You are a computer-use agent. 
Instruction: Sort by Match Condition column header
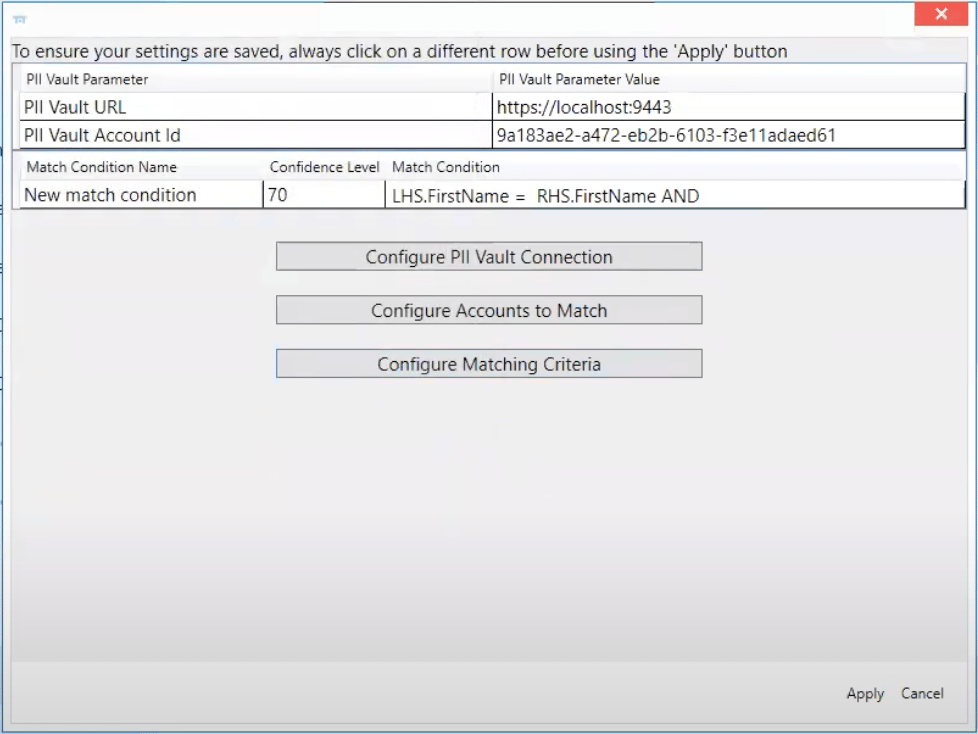675,167
